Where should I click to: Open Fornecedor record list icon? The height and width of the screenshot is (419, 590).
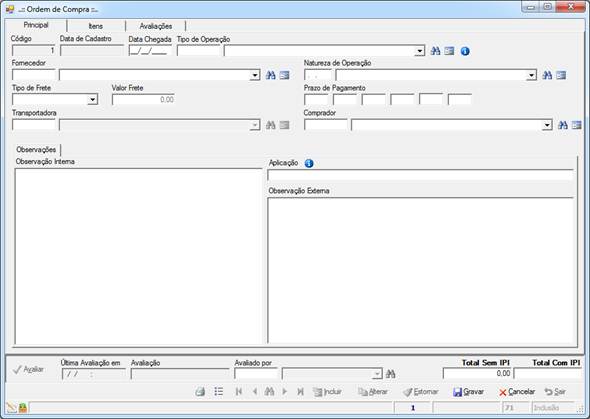pyautogui.click(x=284, y=75)
